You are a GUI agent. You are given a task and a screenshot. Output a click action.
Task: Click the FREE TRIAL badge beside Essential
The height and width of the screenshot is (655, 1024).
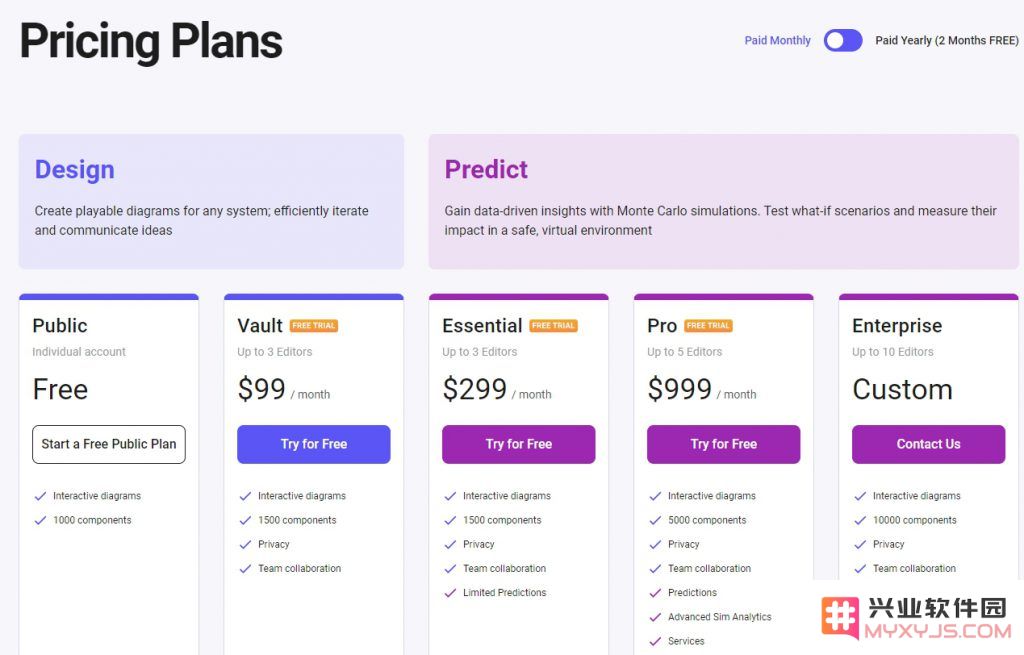coord(553,325)
